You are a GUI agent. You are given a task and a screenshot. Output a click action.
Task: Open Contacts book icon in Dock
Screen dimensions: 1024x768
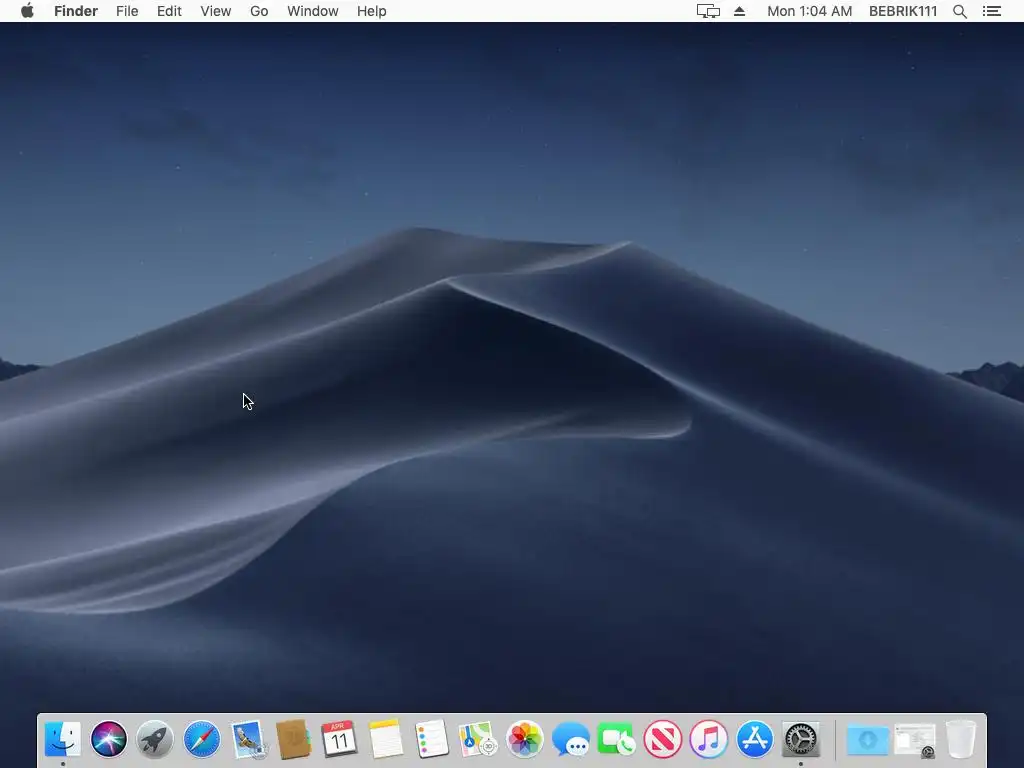coord(293,739)
